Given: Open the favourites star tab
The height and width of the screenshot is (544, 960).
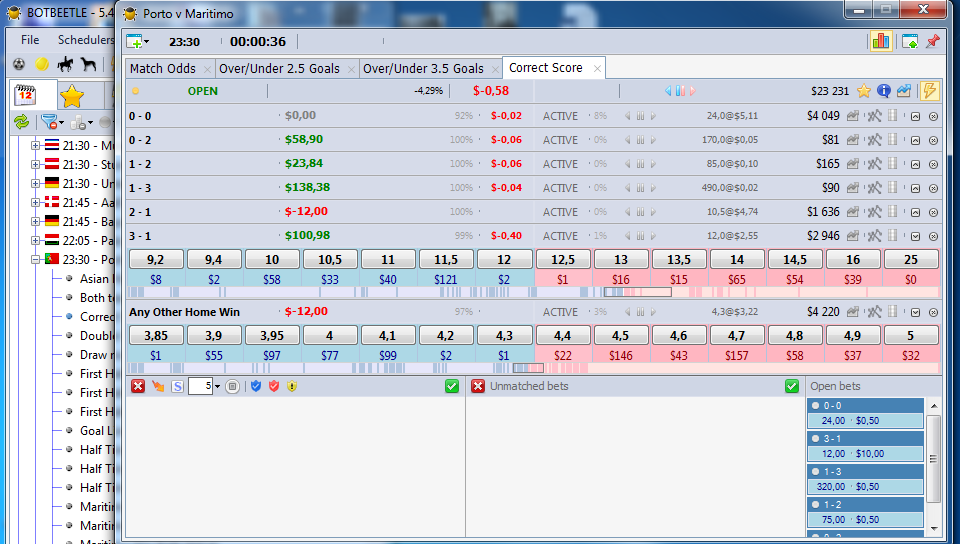Looking at the screenshot, I should click(72, 95).
